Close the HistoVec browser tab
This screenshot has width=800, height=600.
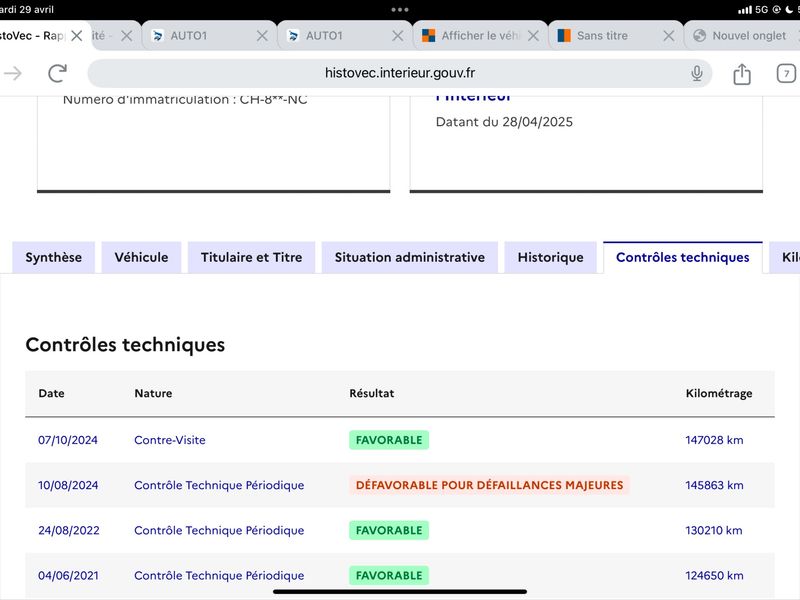tap(77, 36)
